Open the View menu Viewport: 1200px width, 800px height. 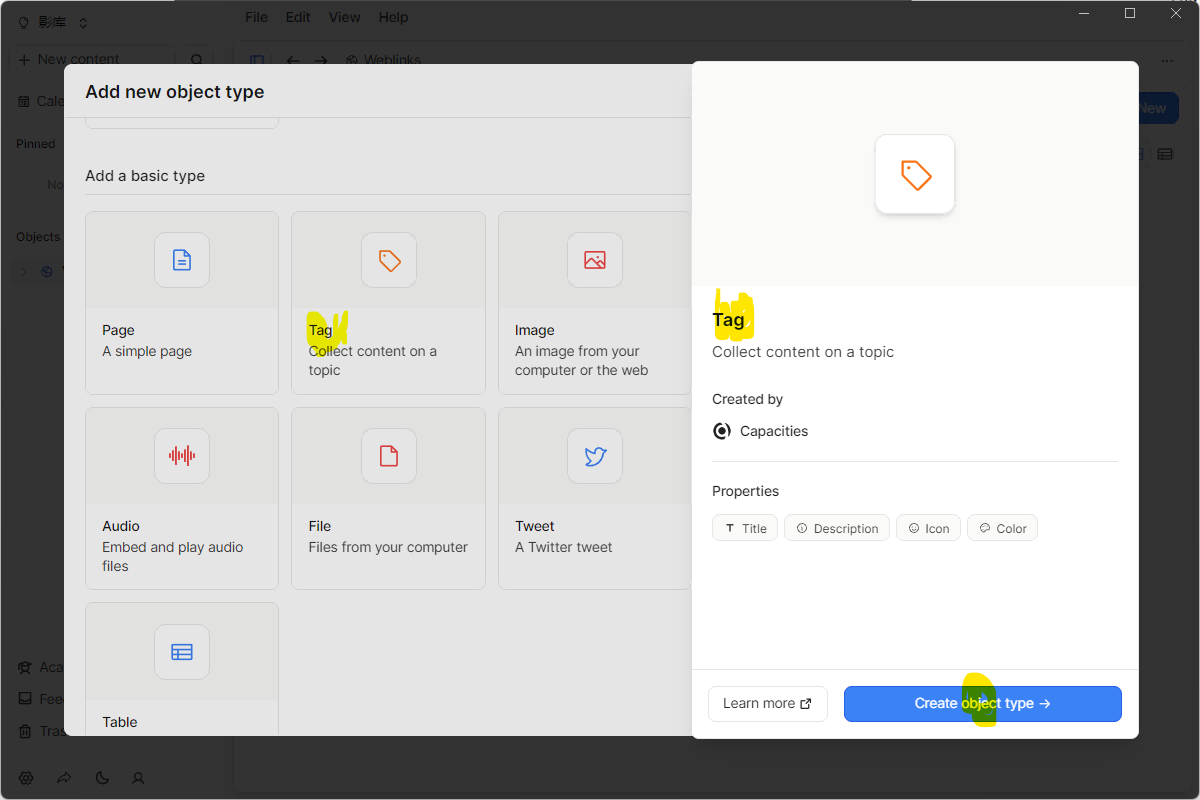click(x=344, y=17)
